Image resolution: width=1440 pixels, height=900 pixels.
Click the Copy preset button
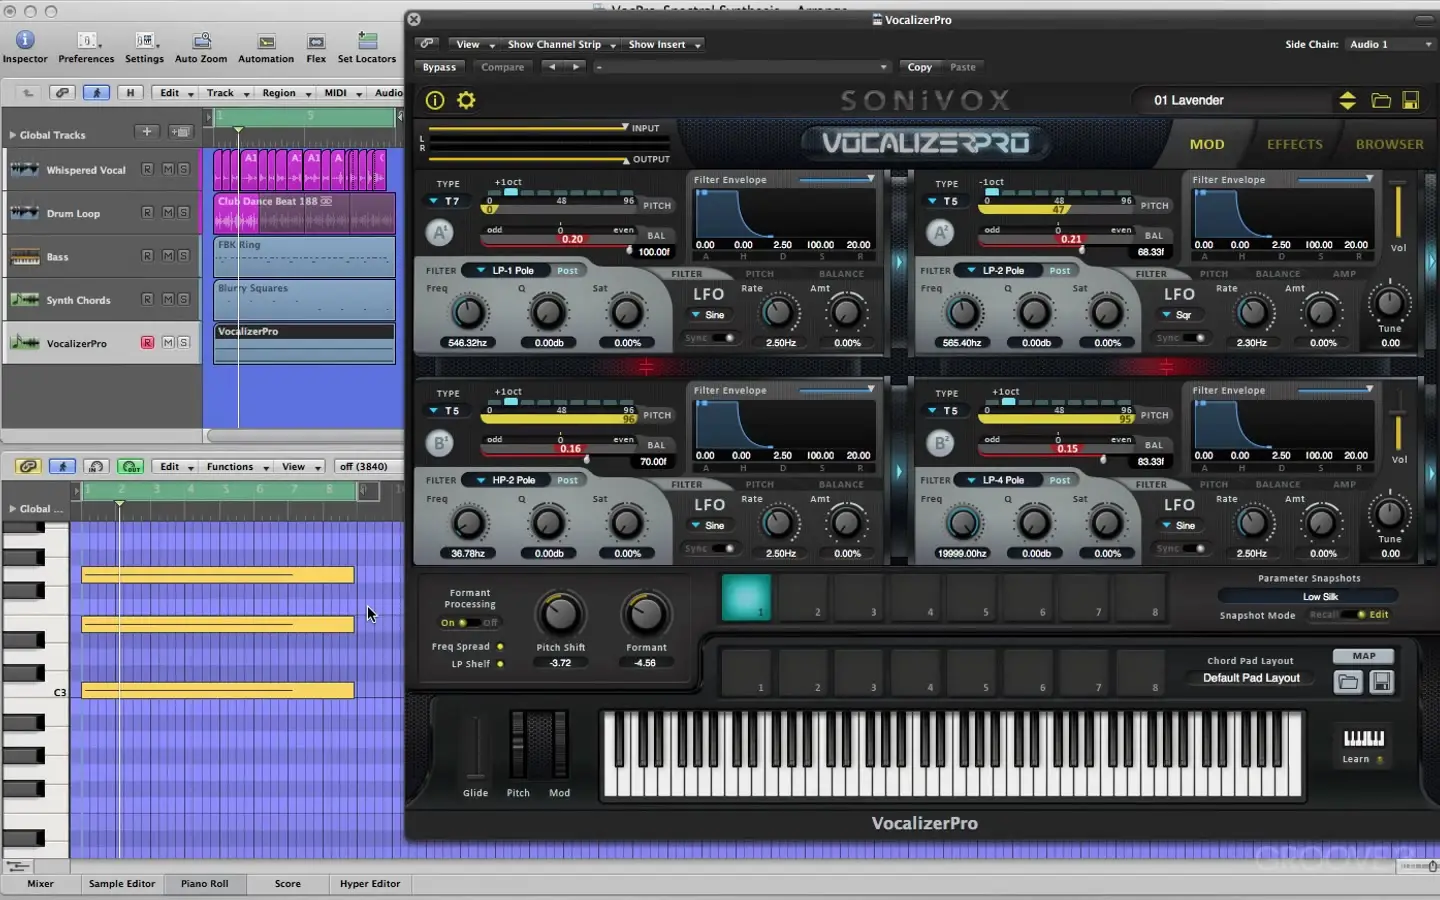(918, 66)
